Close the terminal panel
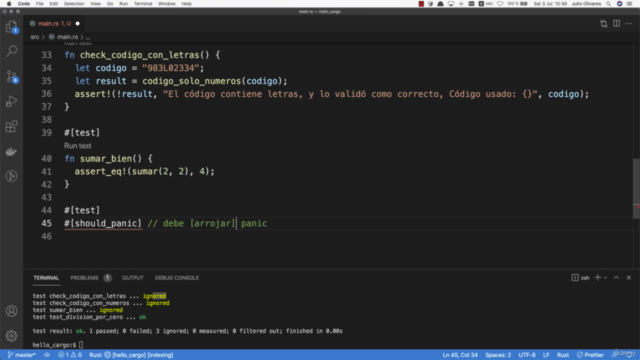This screenshot has width=640, height=360. [x=629, y=278]
